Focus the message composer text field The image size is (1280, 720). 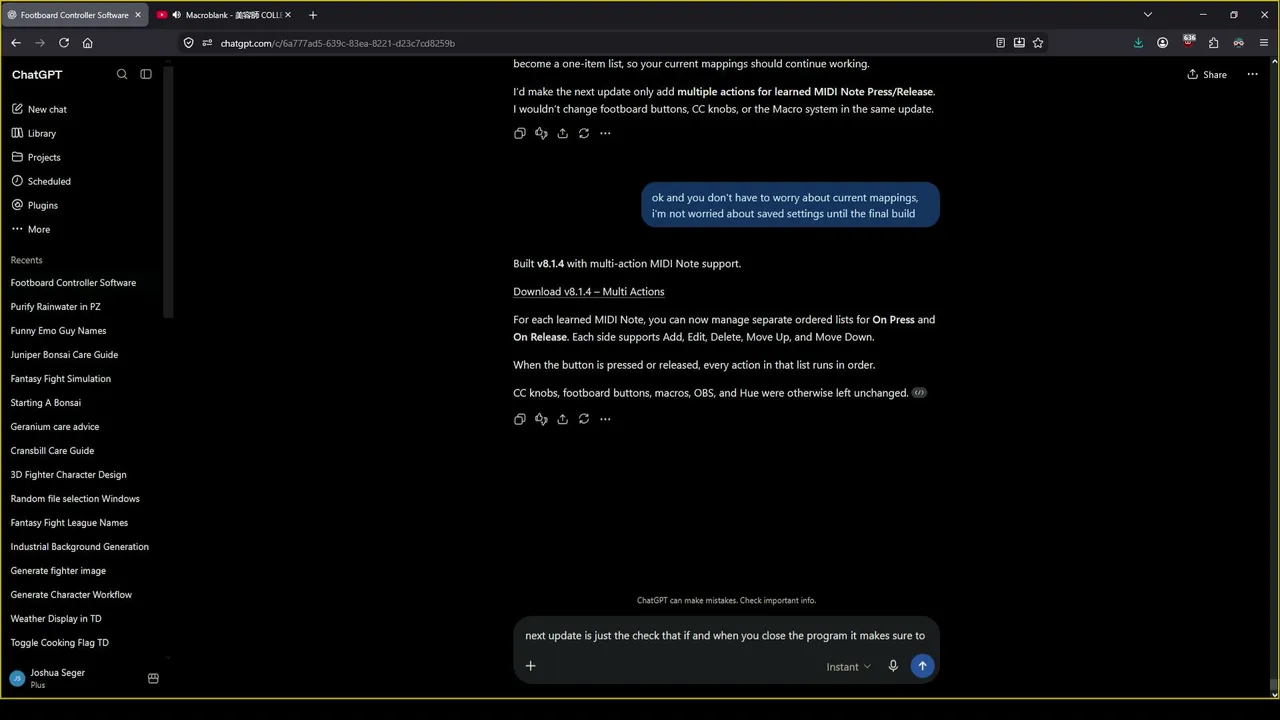(x=725, y=635)
